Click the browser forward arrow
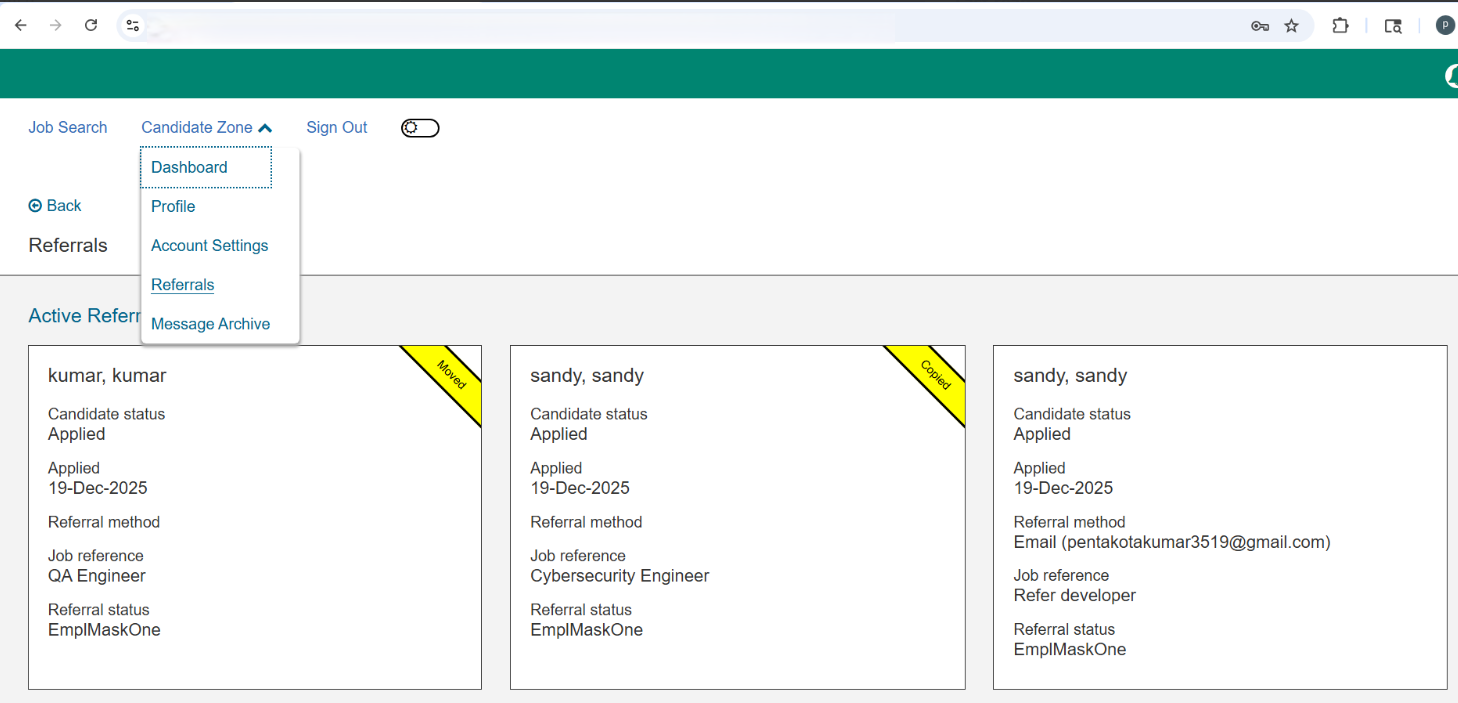 pos(55,26)
